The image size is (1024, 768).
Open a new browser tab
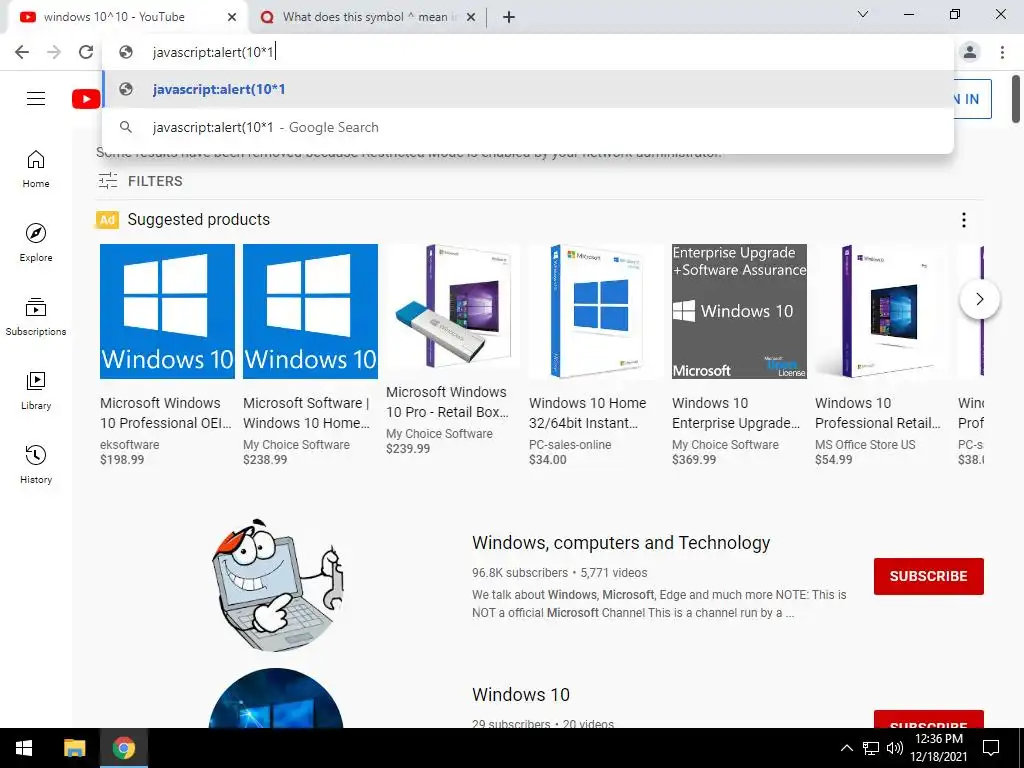(x=509, y=17)
